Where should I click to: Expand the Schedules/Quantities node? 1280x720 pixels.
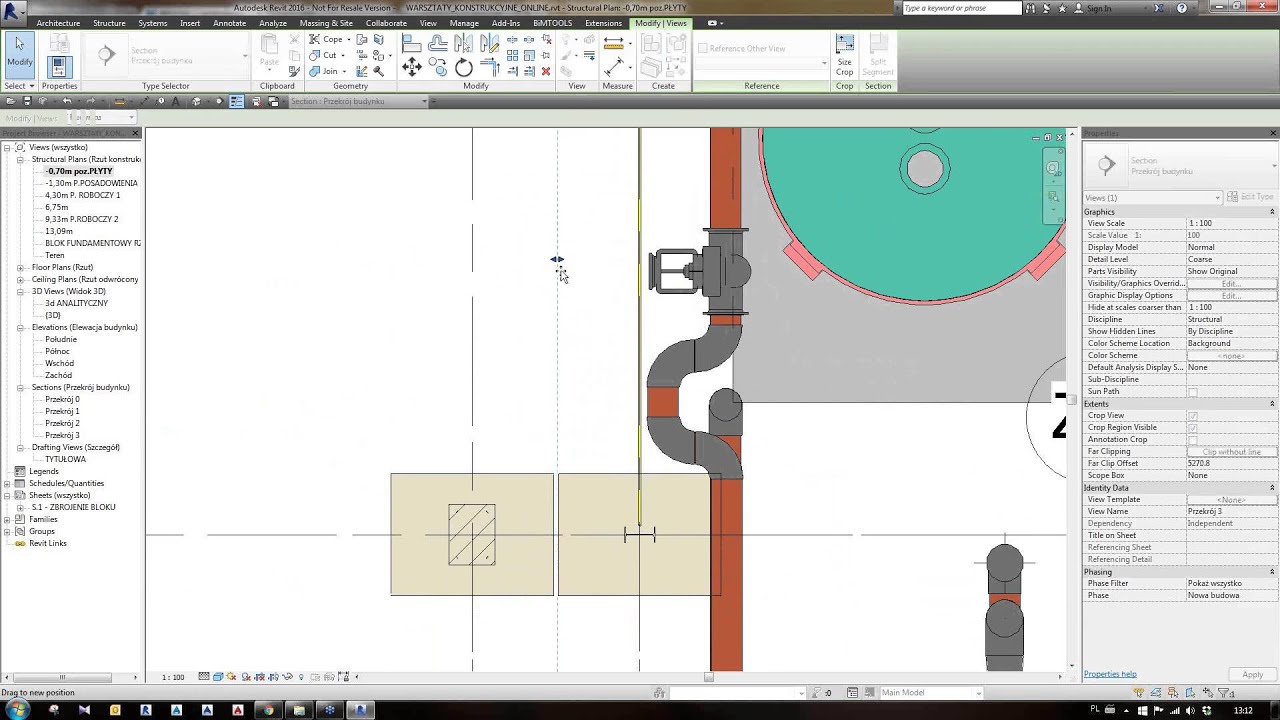click(x=7, y=483)
